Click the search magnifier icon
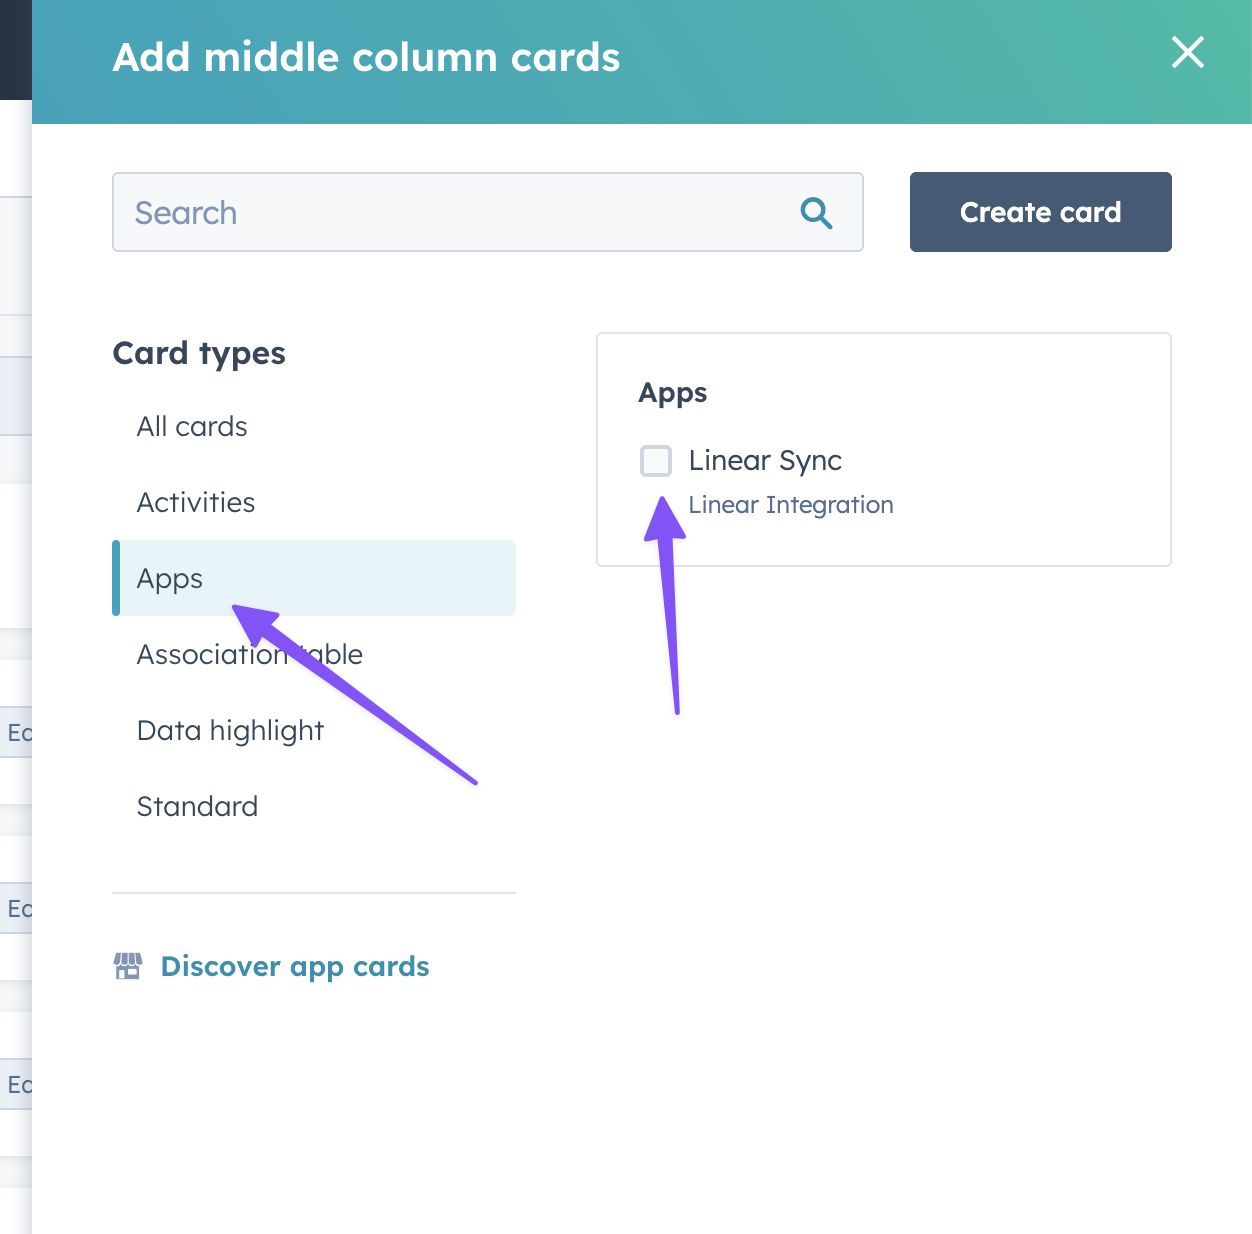 (816, 212)
